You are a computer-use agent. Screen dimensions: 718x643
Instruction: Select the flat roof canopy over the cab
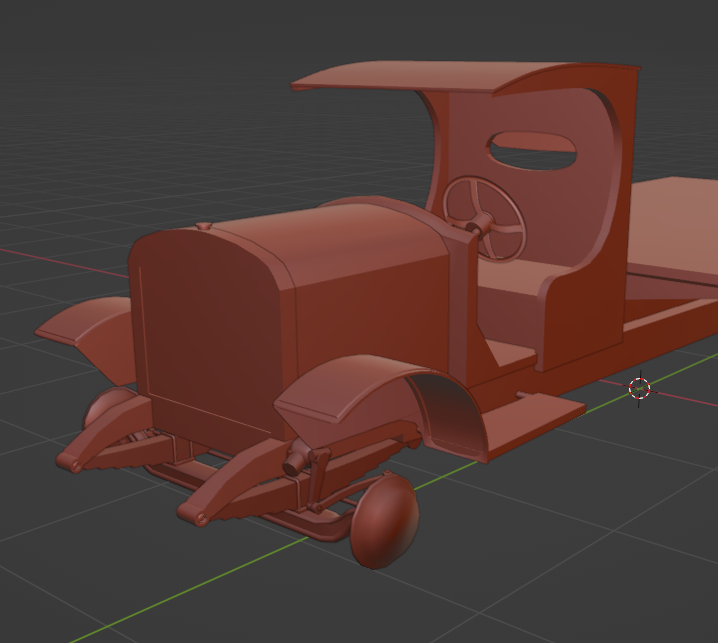pos(465,79)
